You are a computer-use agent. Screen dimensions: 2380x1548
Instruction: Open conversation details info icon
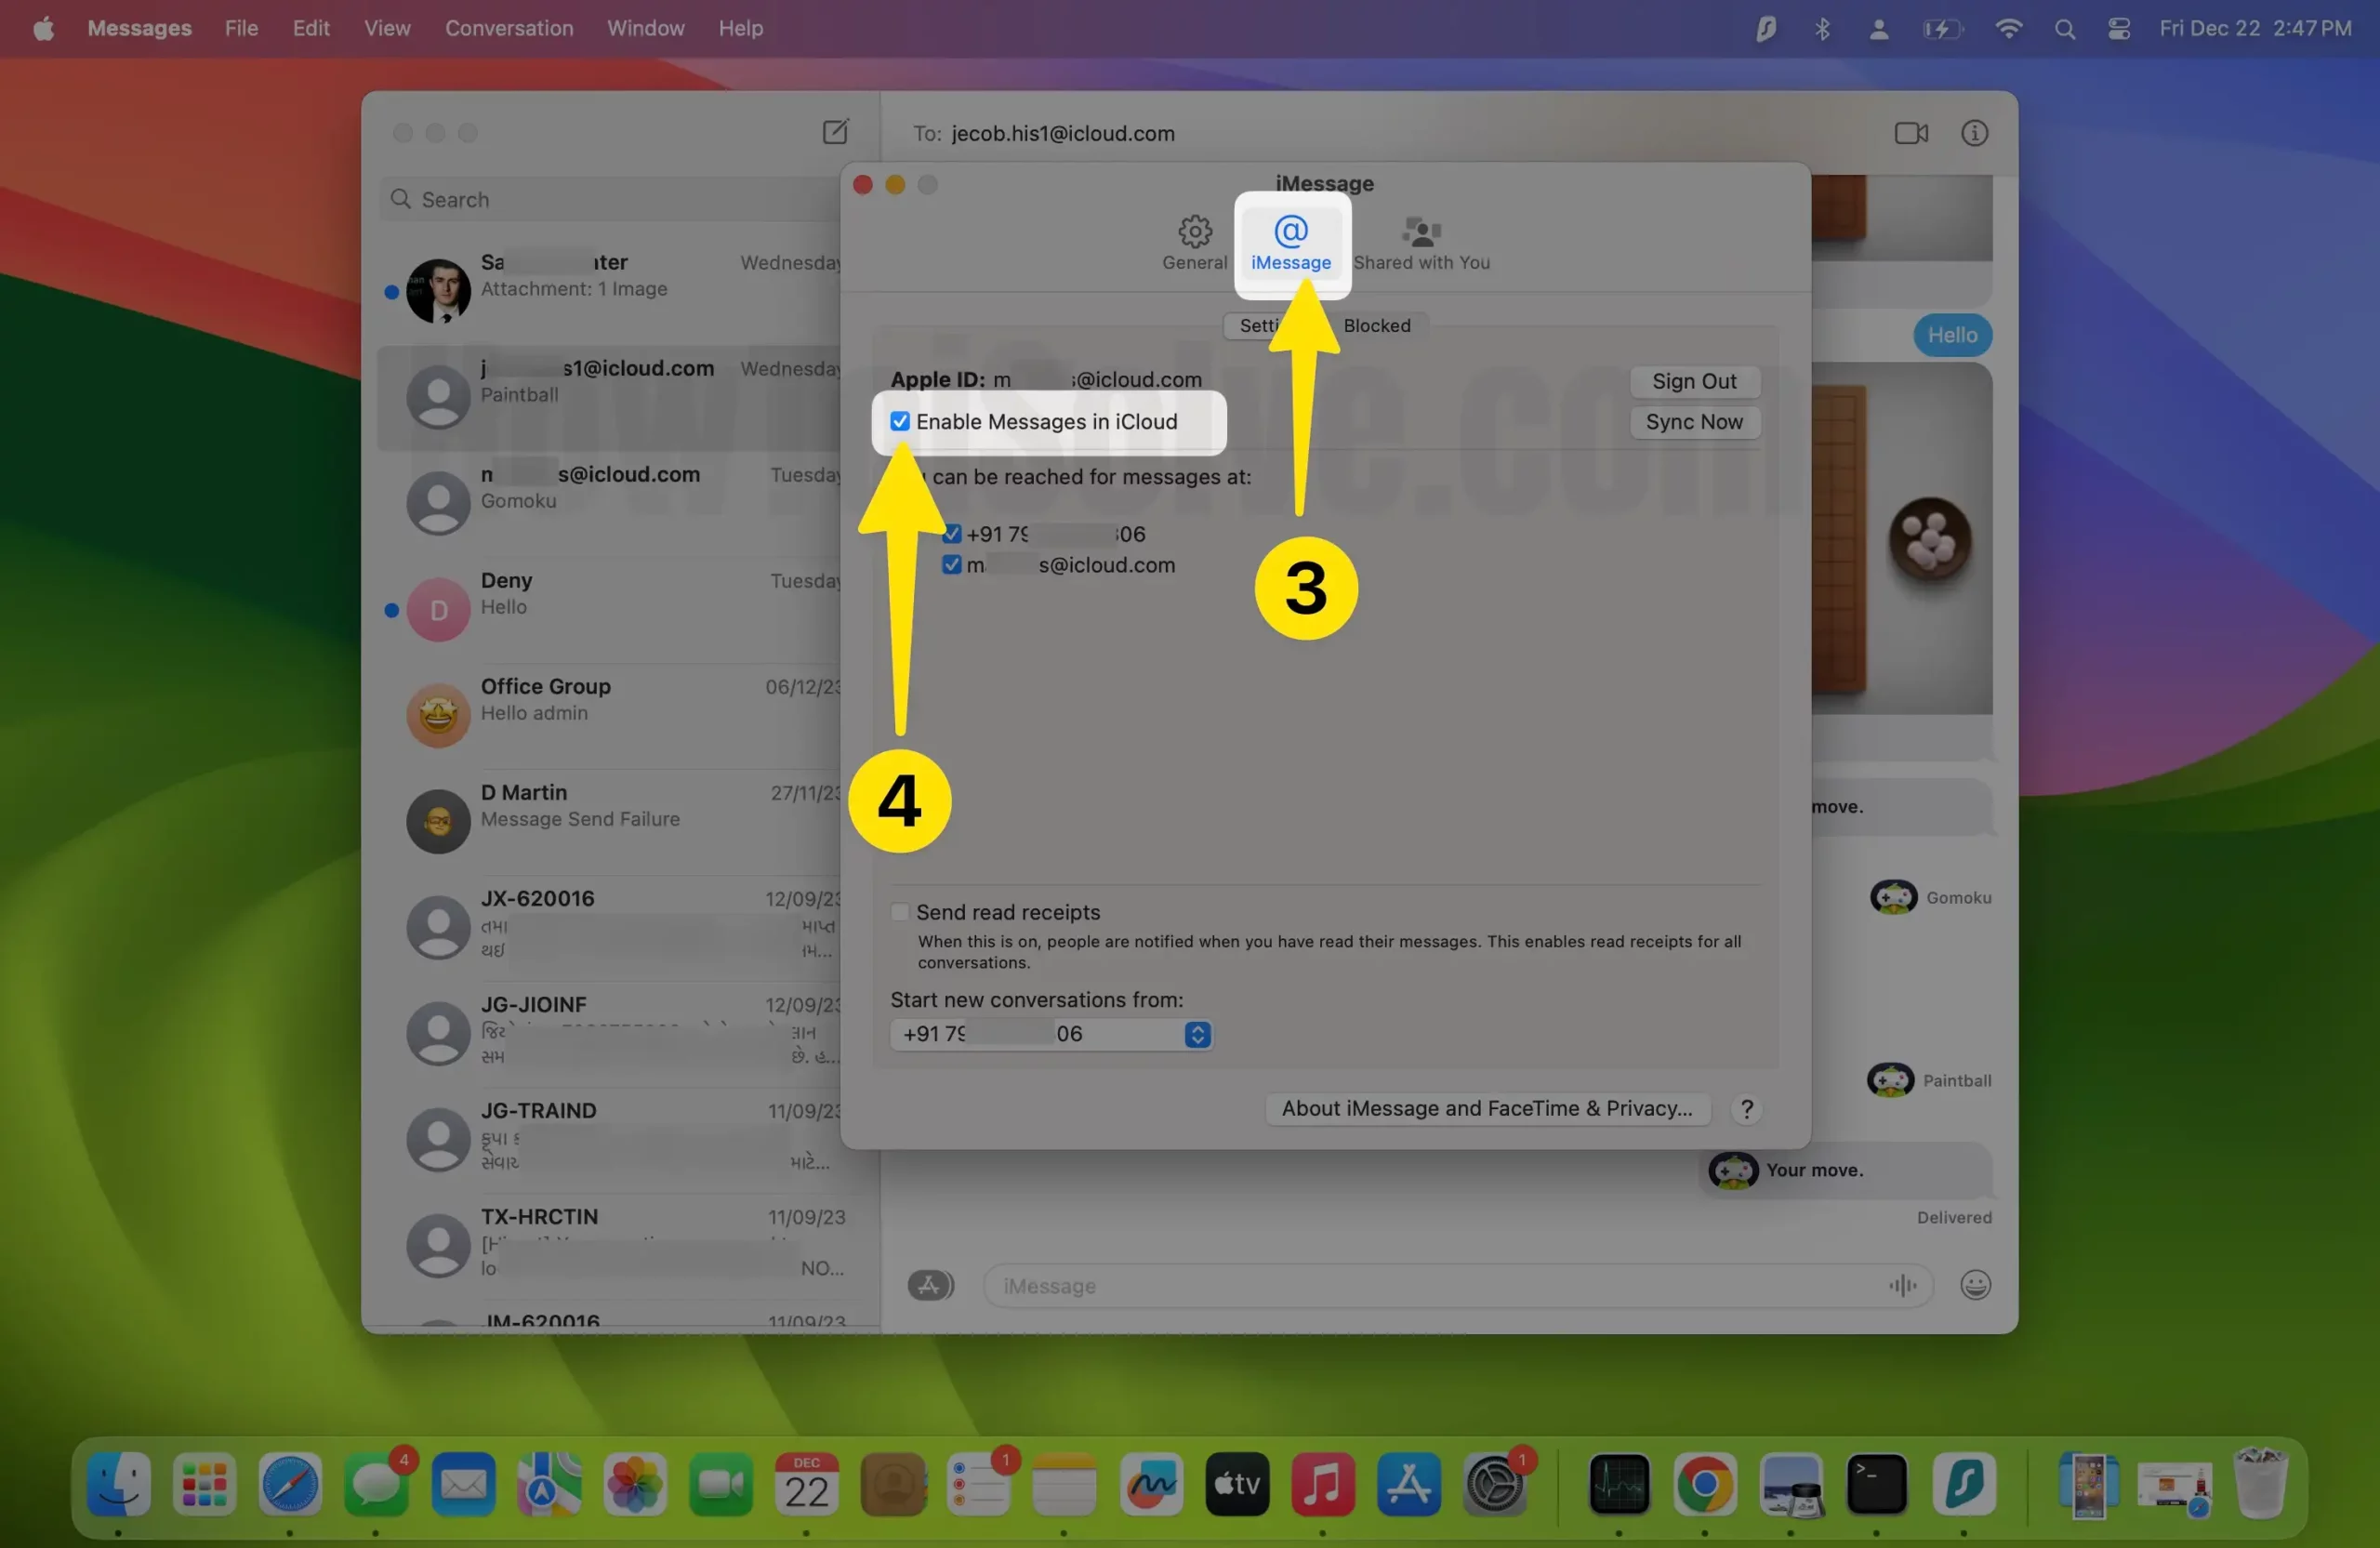coord(1974,133)
